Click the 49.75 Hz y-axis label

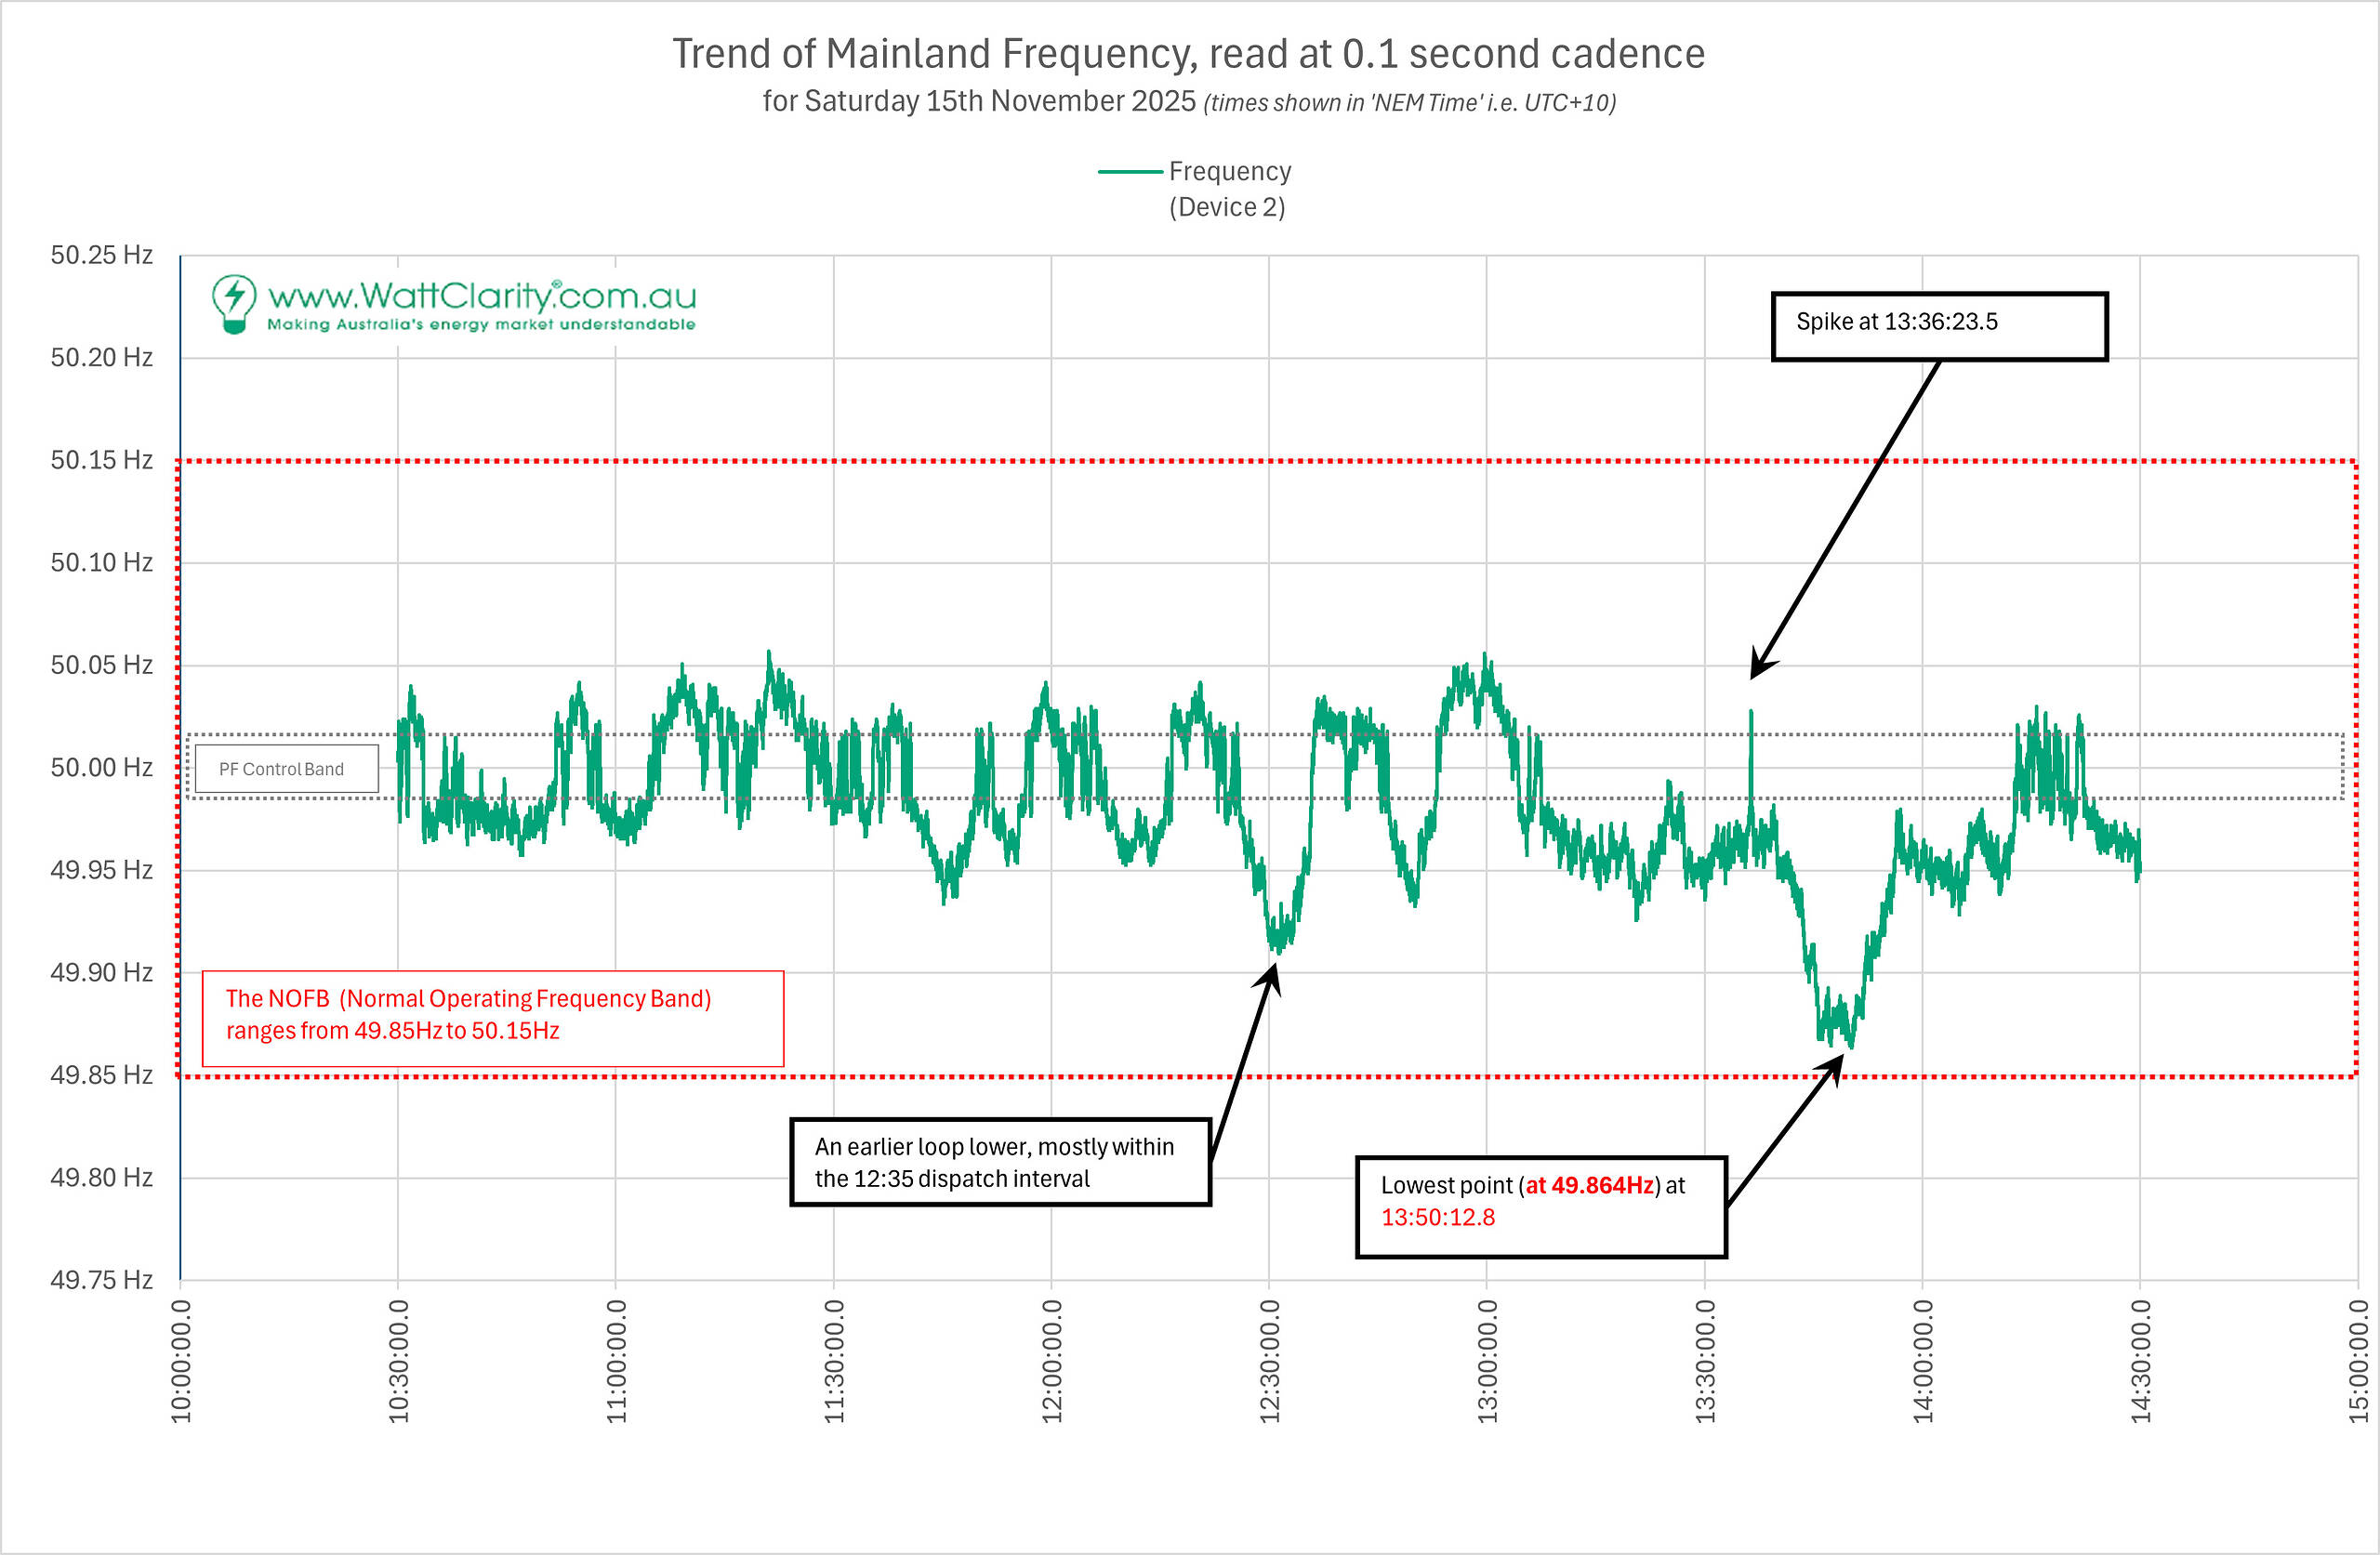[x=102, y=1279]
